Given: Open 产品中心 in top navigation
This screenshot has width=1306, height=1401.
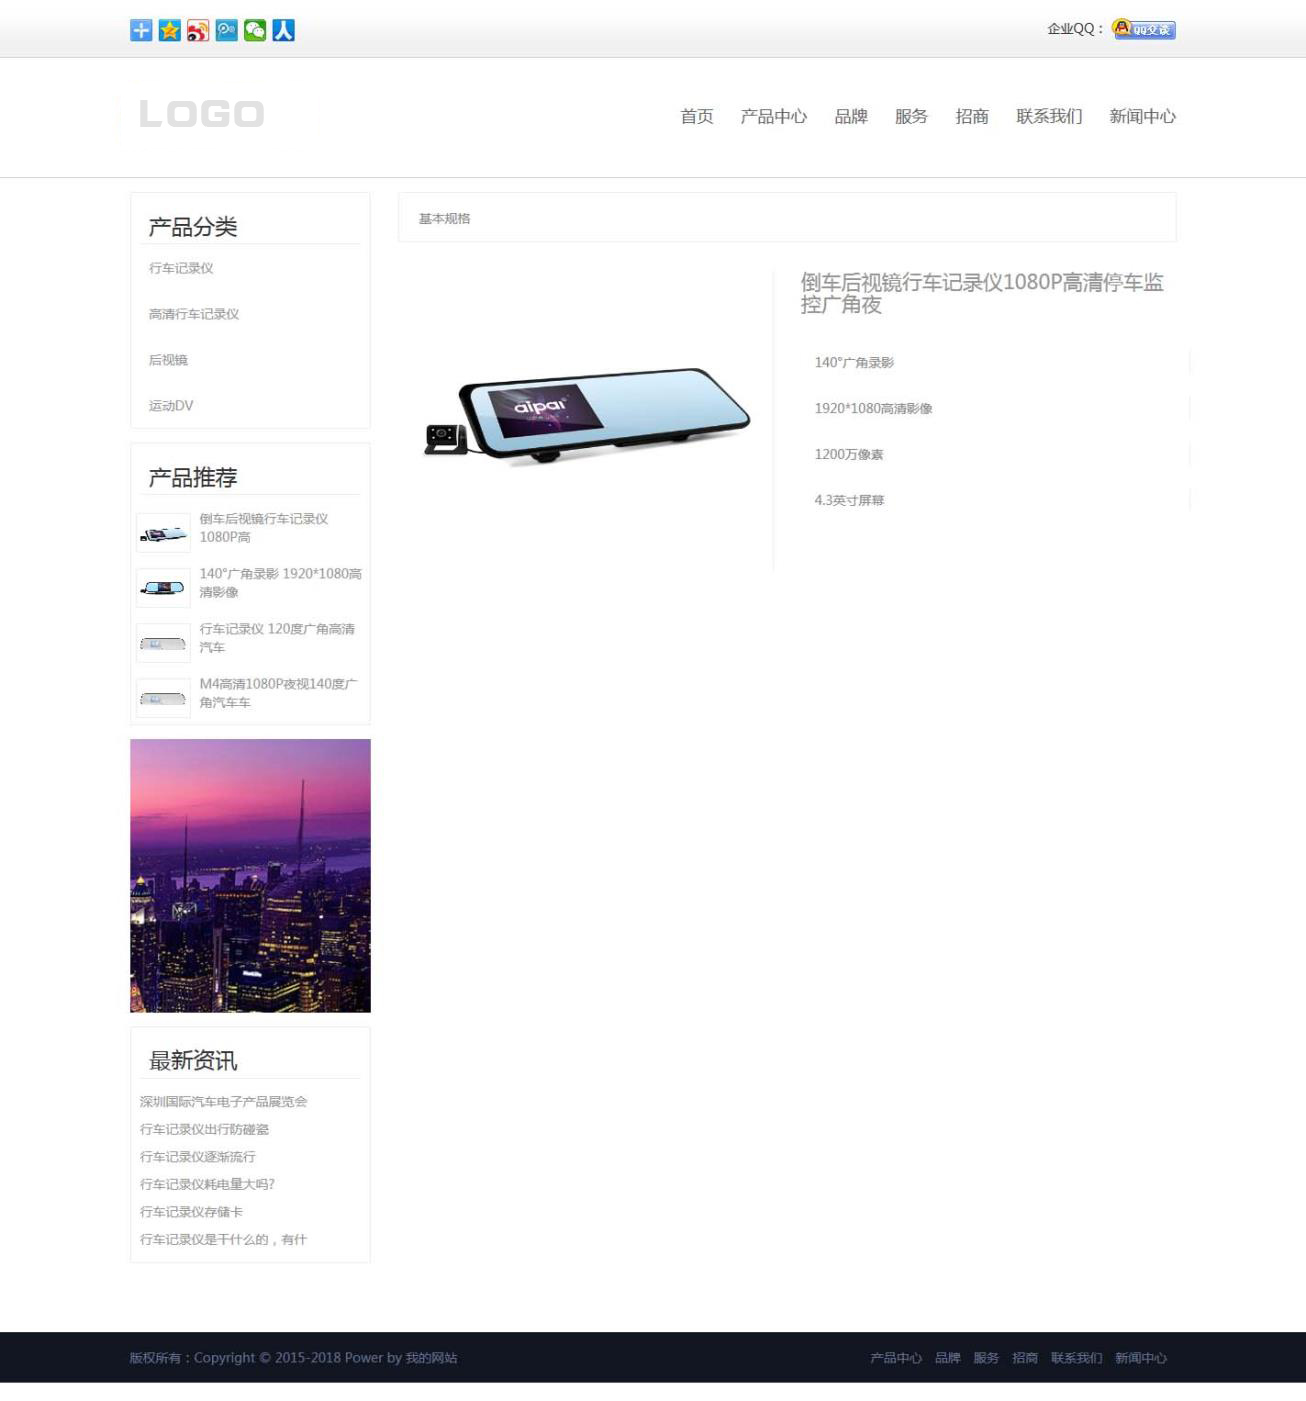Looking at the screenshot, I should (x=773, y=117).
